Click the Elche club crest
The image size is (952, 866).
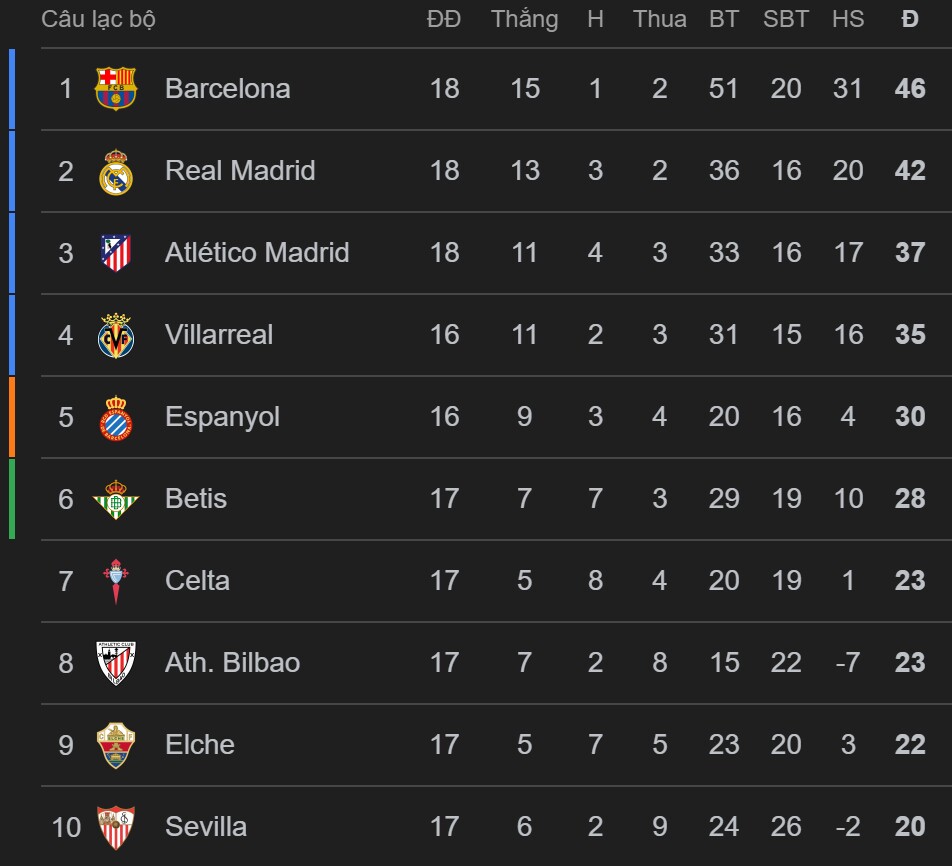click(x=116, y=745)
